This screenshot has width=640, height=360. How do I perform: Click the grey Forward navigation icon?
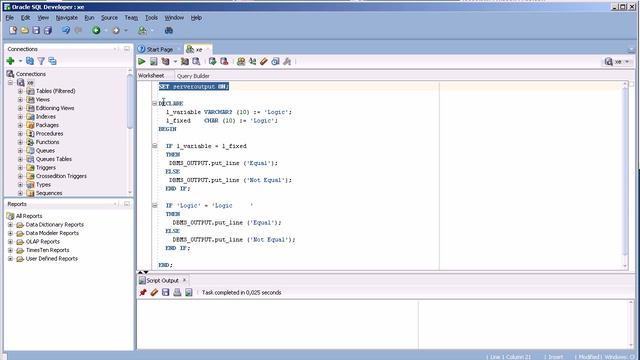tap(116, 30)
